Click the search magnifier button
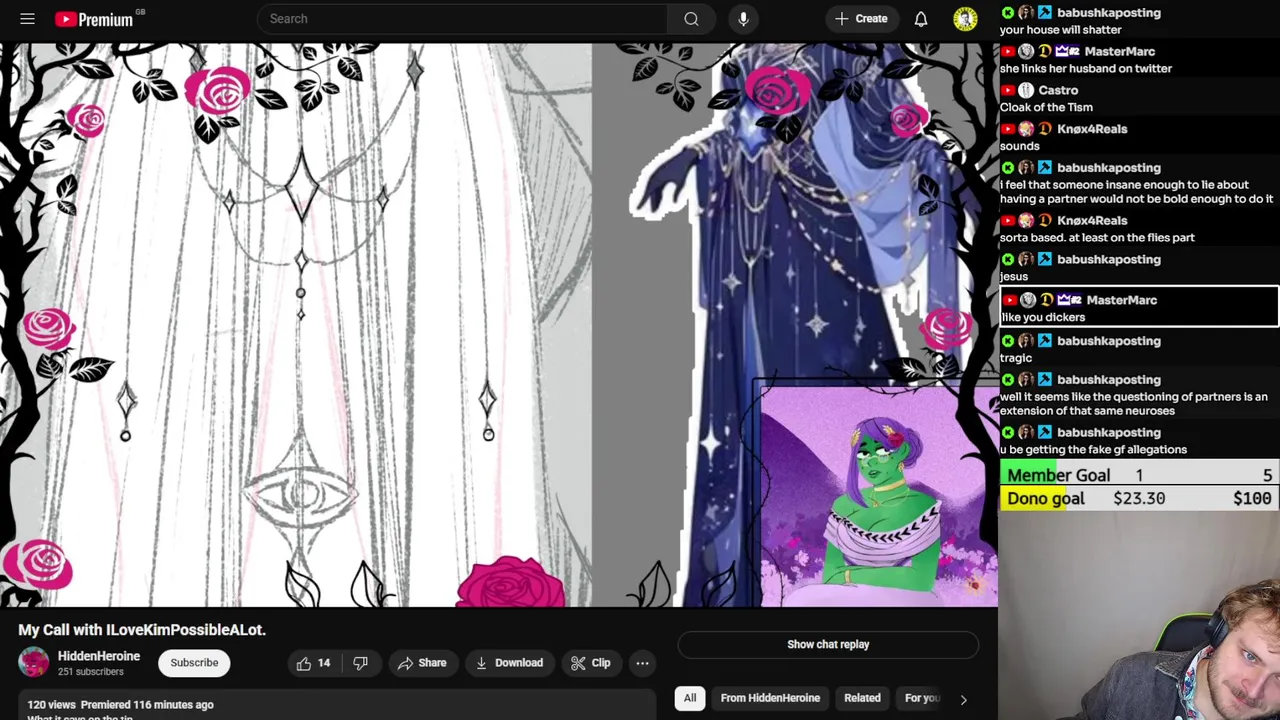 point(691,19)
